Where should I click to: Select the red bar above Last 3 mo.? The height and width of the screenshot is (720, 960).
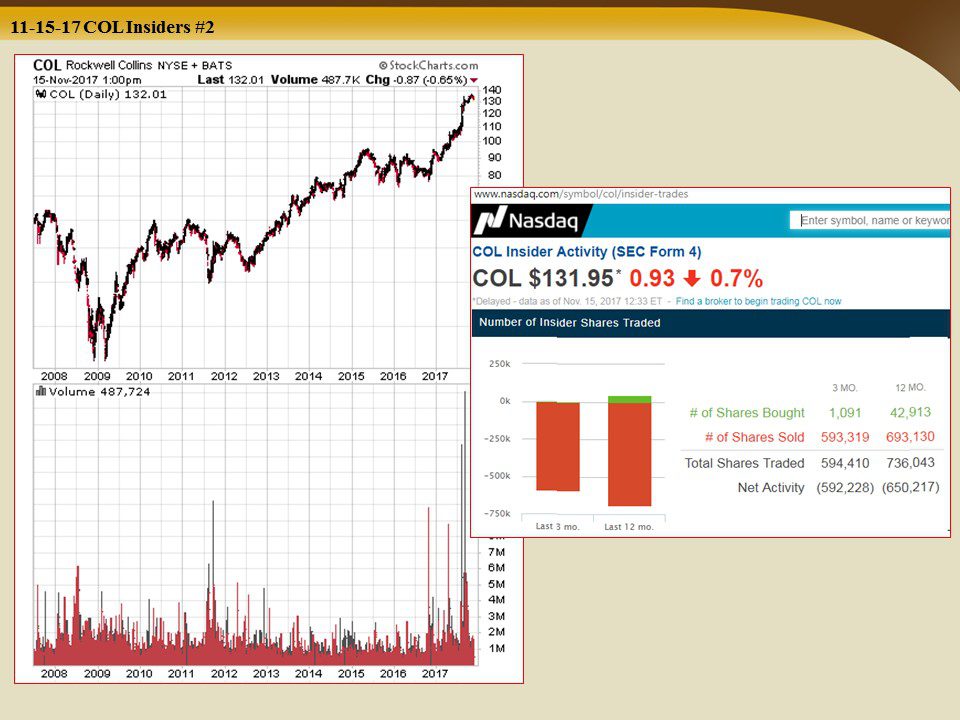pyautogui.click(x=558, y=446)
